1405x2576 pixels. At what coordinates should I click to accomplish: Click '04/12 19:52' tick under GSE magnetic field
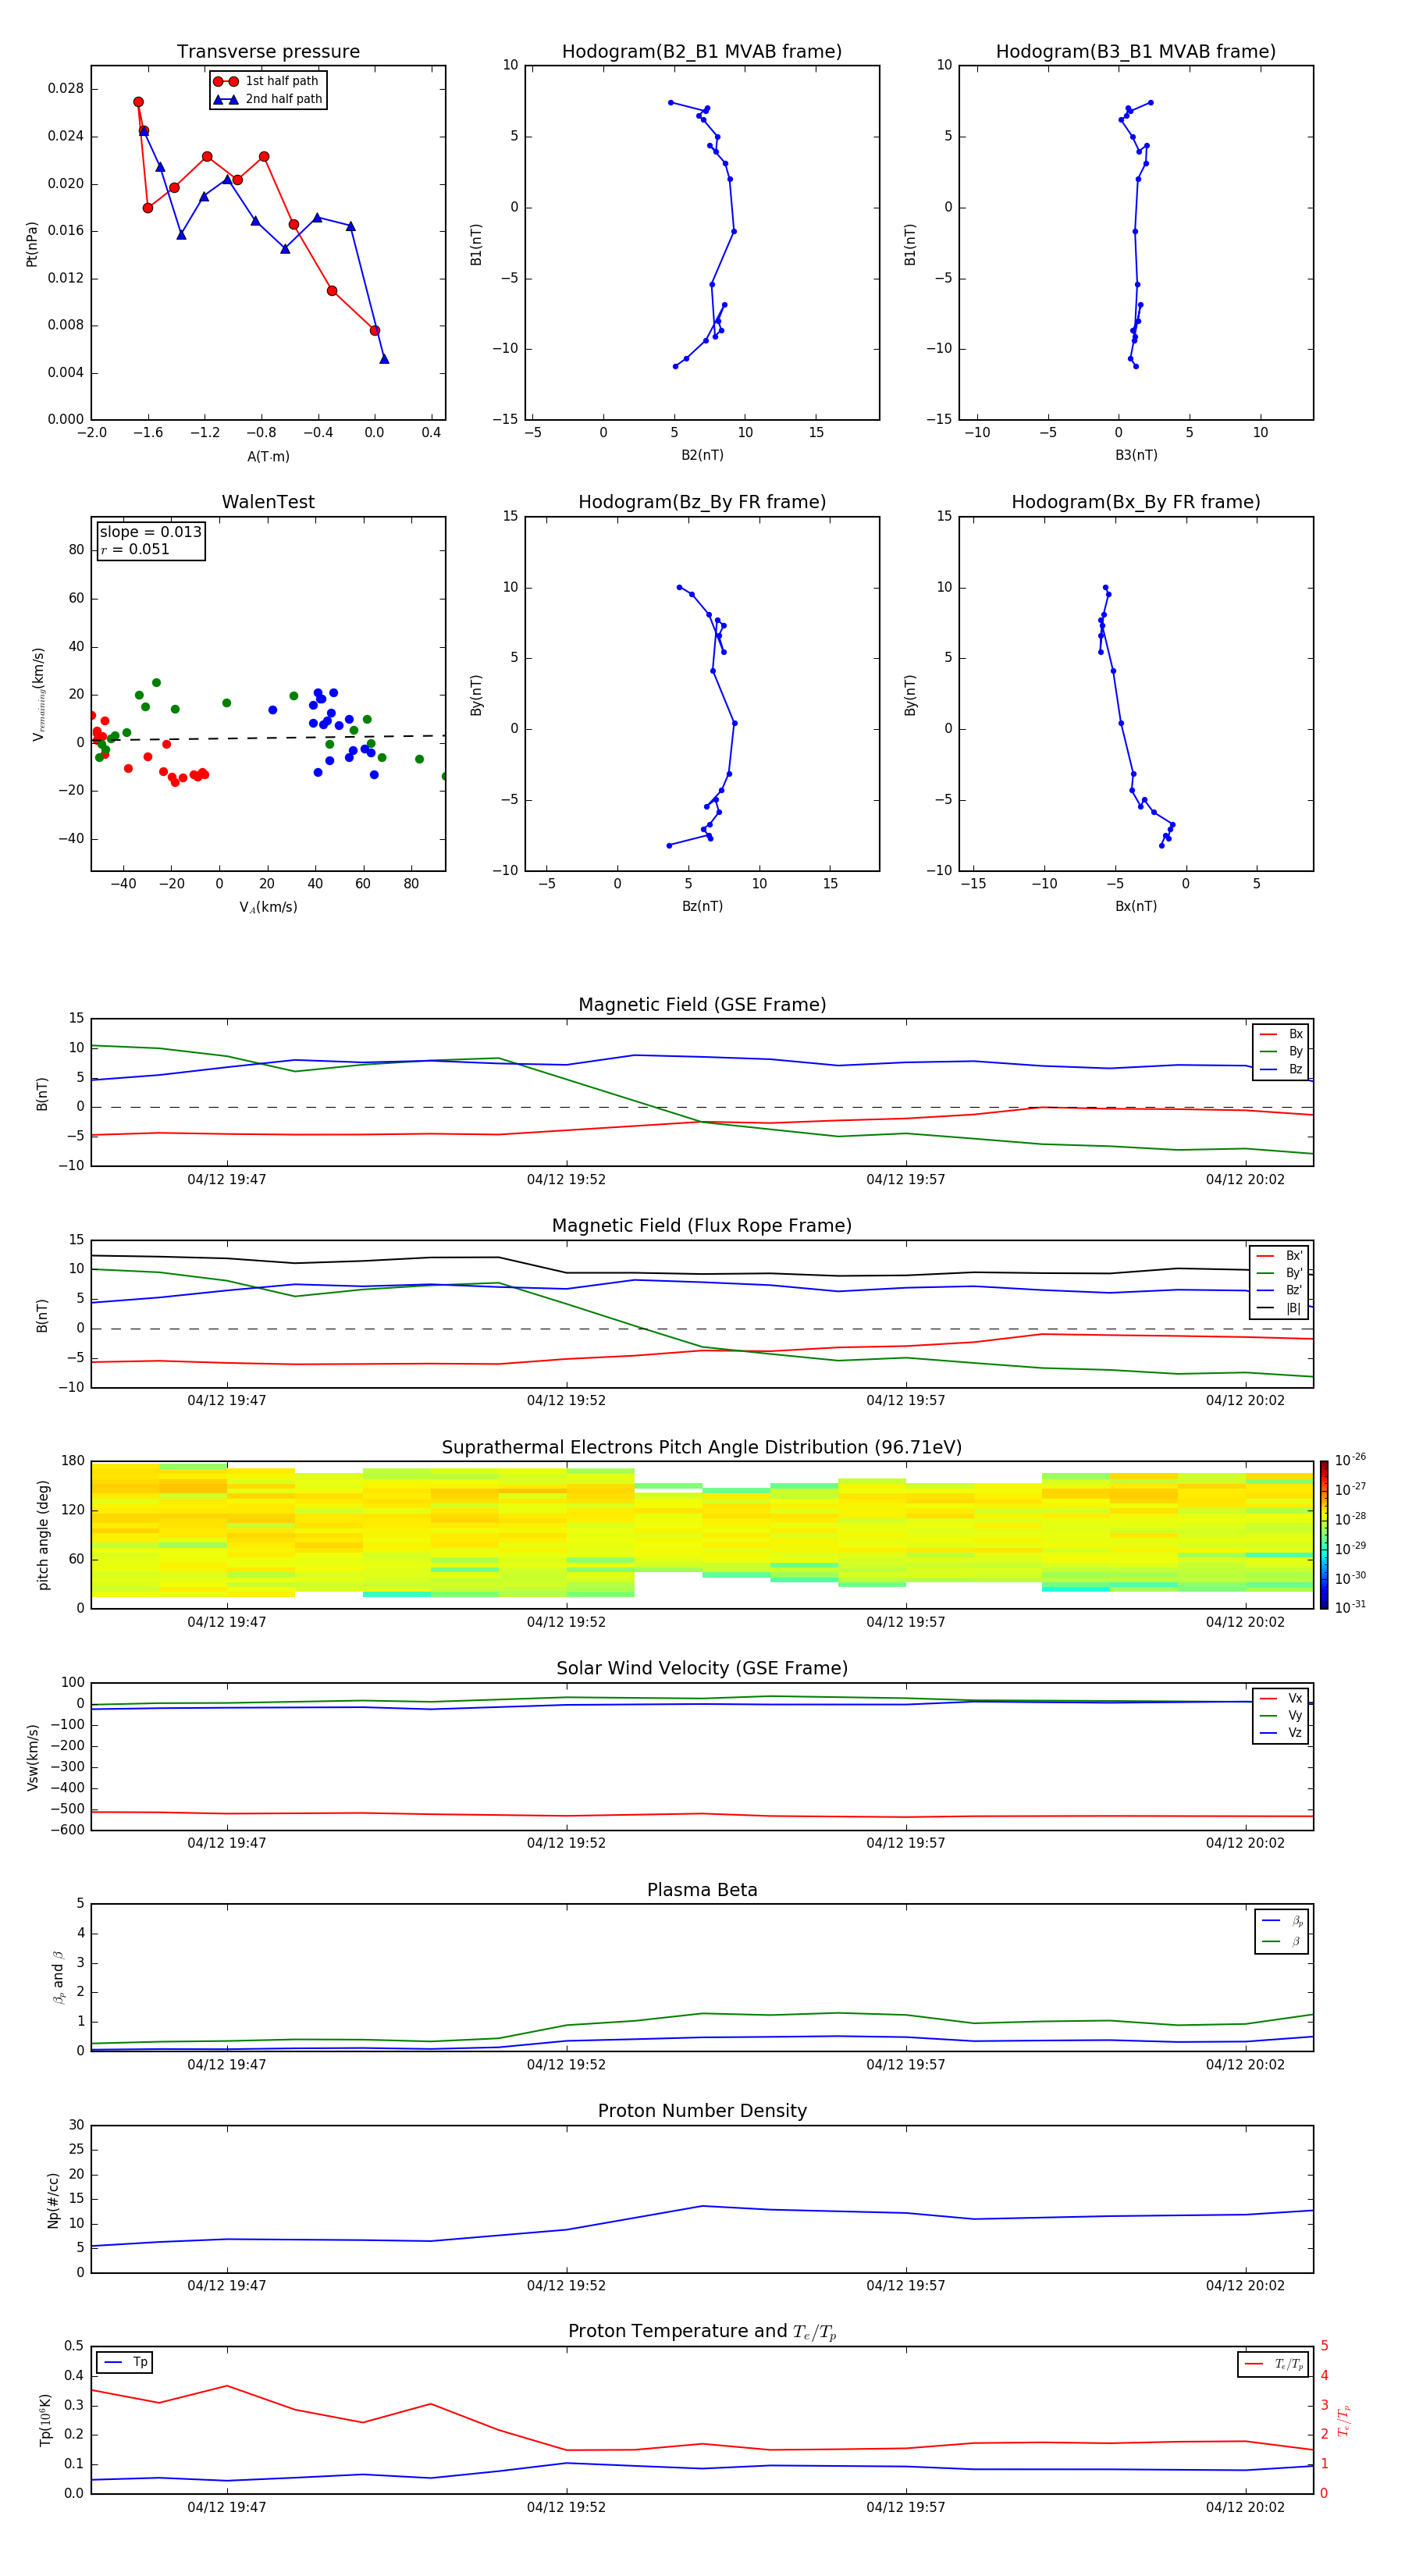(566, 1180)
